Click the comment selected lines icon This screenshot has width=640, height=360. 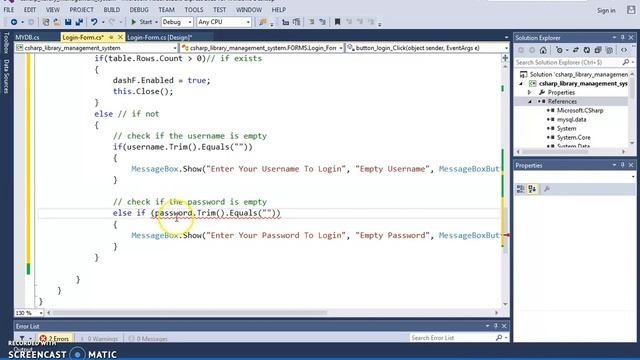pyautogui.click(x=285, y=22)
